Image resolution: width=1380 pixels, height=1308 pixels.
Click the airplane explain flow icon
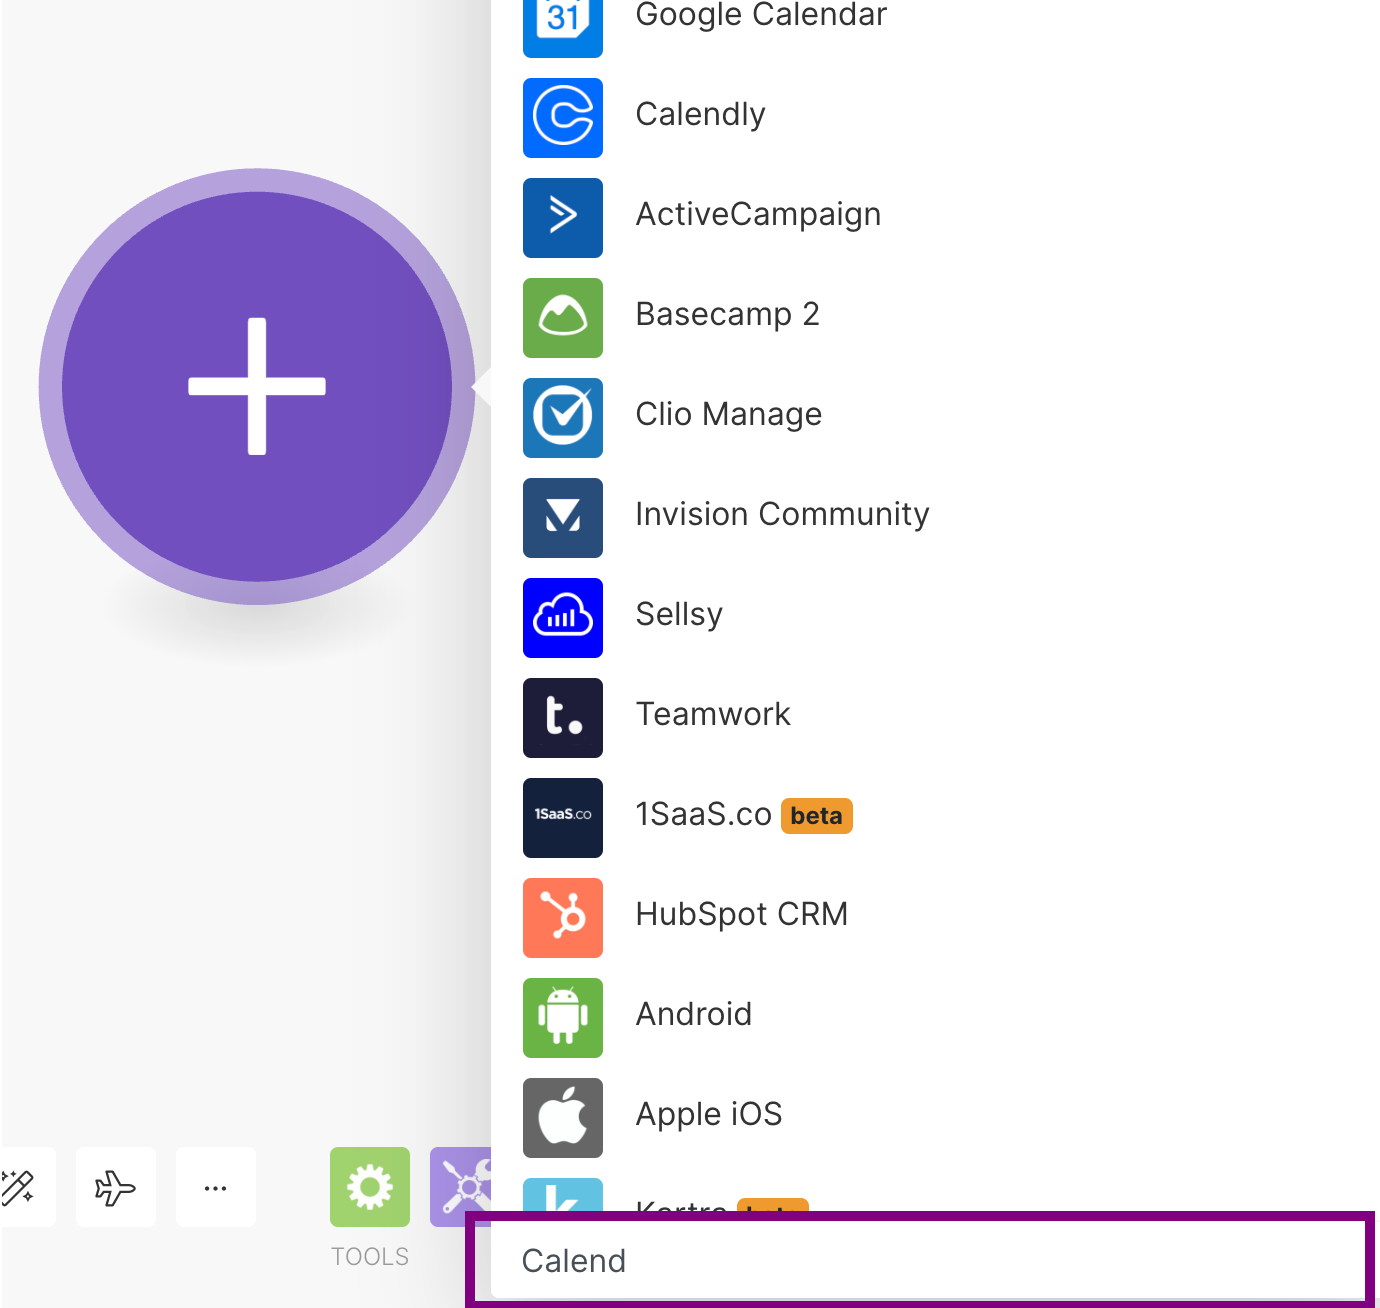116,1187
